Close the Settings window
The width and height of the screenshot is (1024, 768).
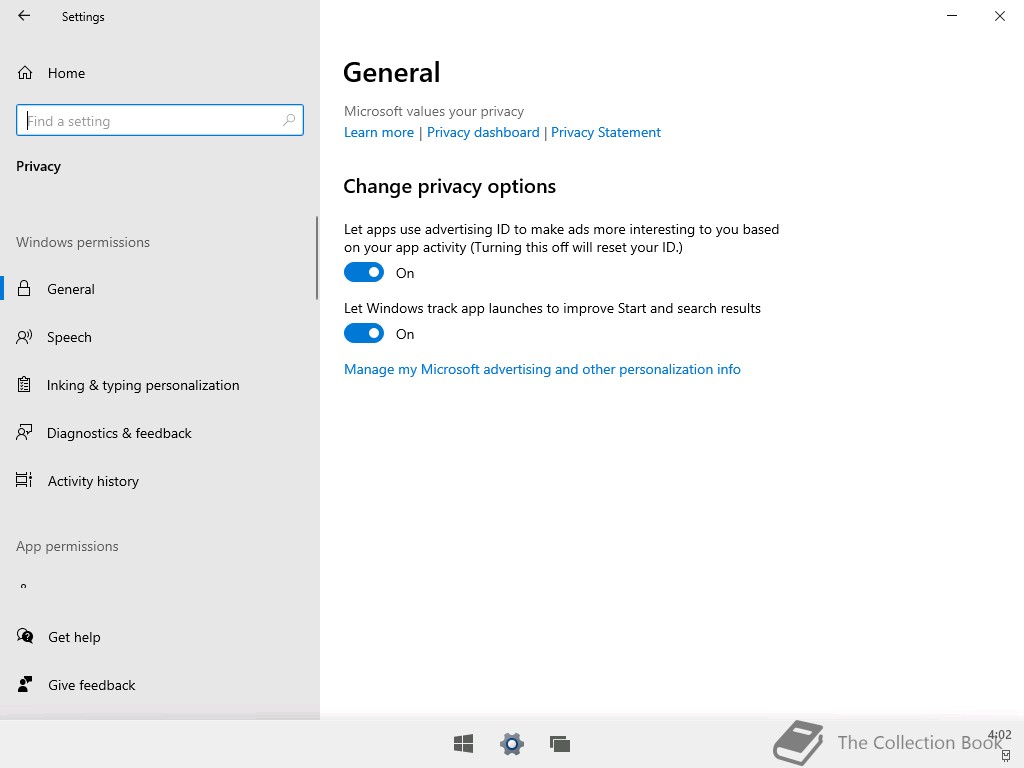point(1000,16)
